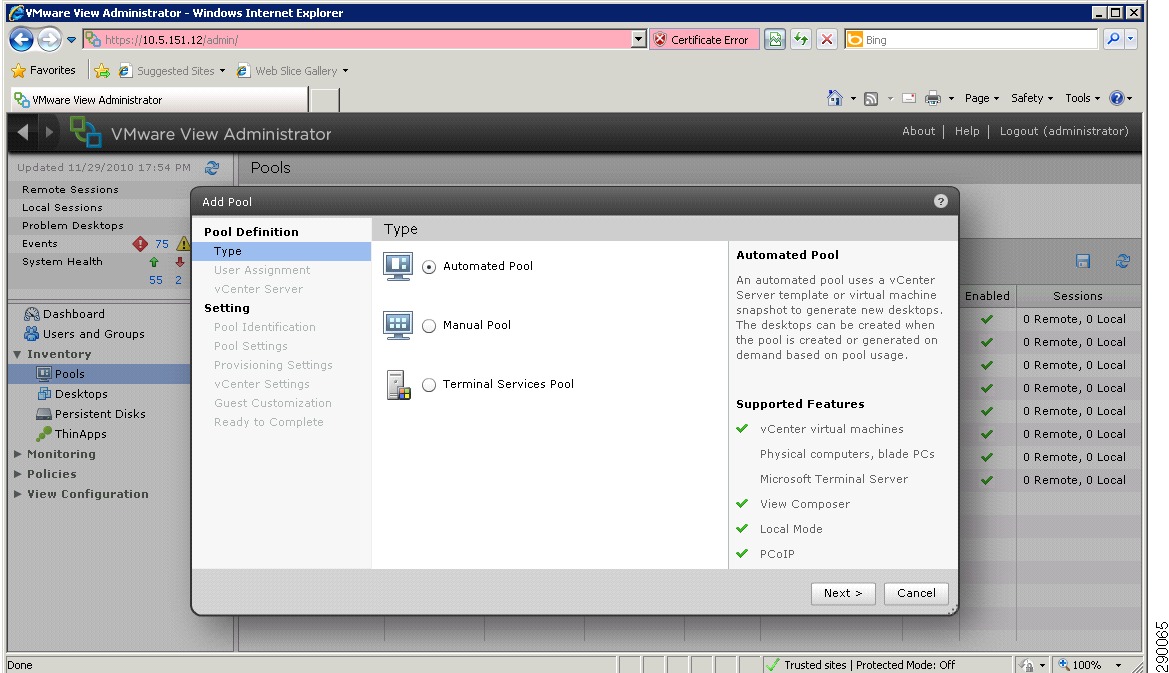Click the red Events error icon
This screenshot has height=673, width=1169.
pos(139,244)
